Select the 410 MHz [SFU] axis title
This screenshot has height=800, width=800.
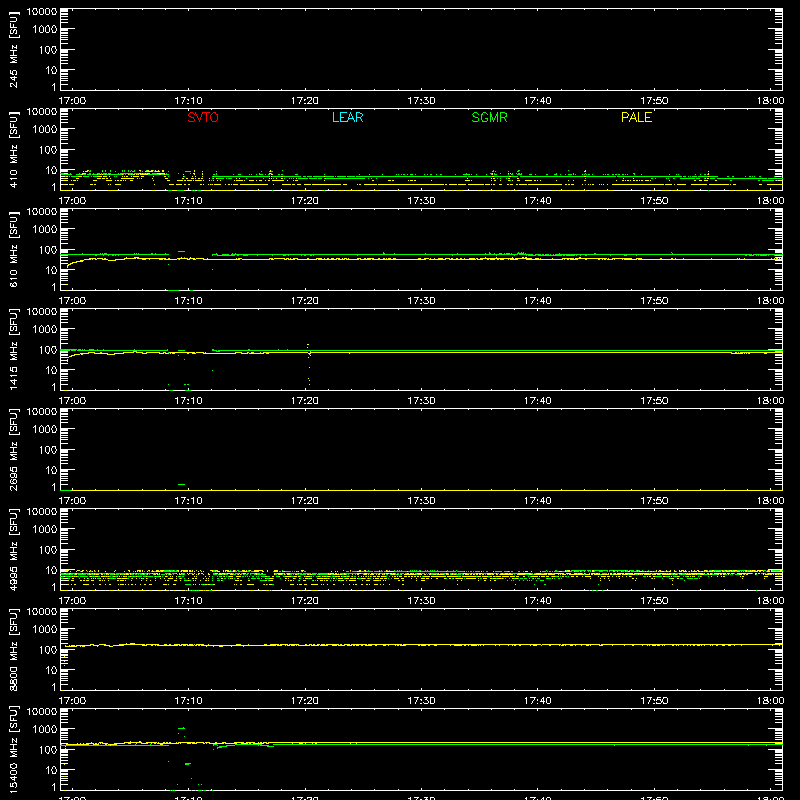(13, 150)
